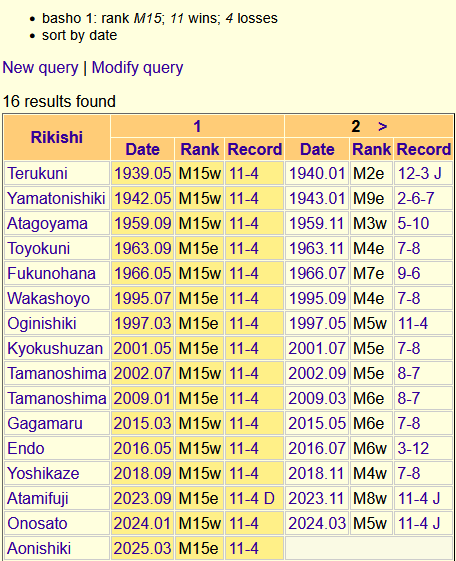This screenshot has height=561, width=456.
Task: Open rikishi Yamatonishiki's profile
Action: [56, 199]
